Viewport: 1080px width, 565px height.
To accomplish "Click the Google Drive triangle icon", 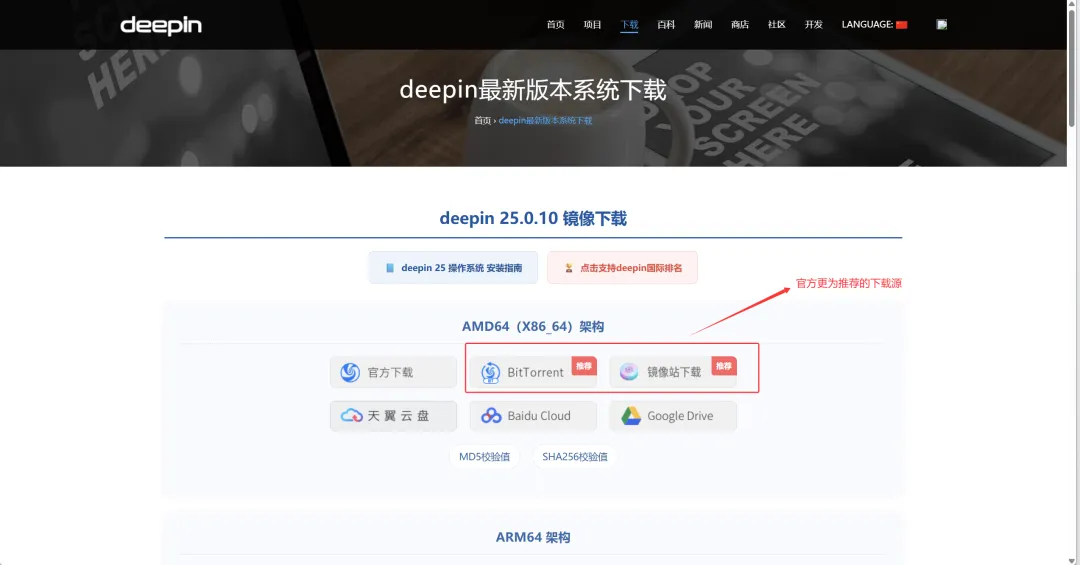I will pyautogui.click(x=631, y=415).
